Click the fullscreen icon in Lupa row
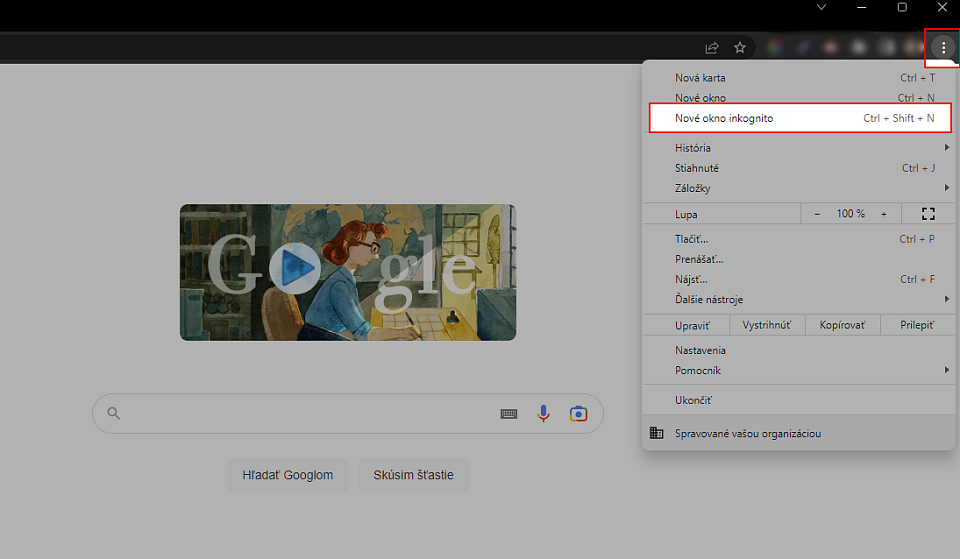The image size is (960, 559). (928, 214)
